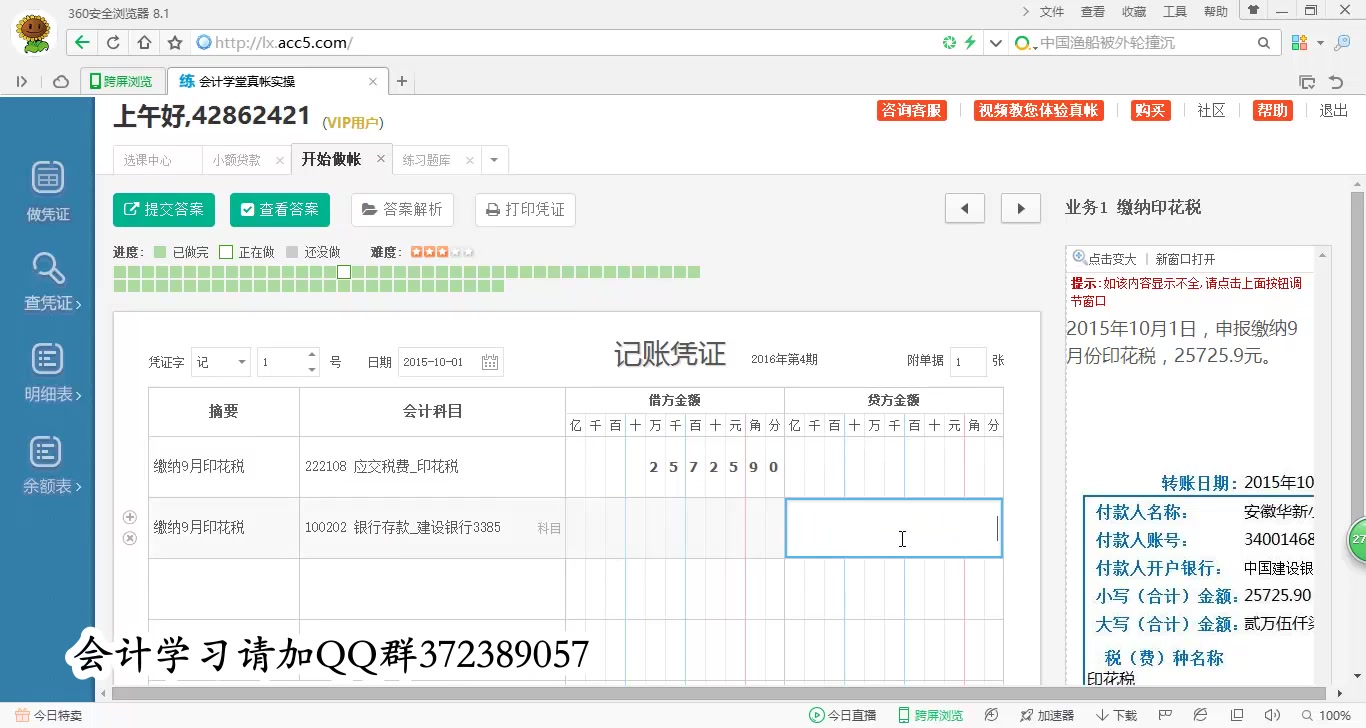Select 做凭证 in the left sidebar

click(46, 190)
